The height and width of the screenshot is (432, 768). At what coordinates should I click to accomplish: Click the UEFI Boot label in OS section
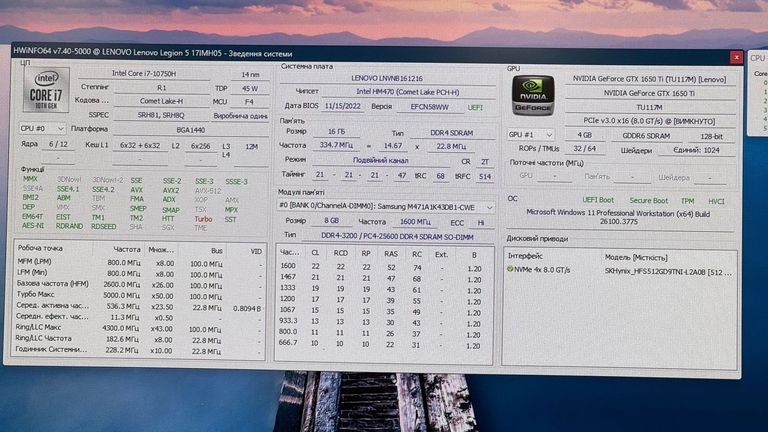[x=598, y=200]
